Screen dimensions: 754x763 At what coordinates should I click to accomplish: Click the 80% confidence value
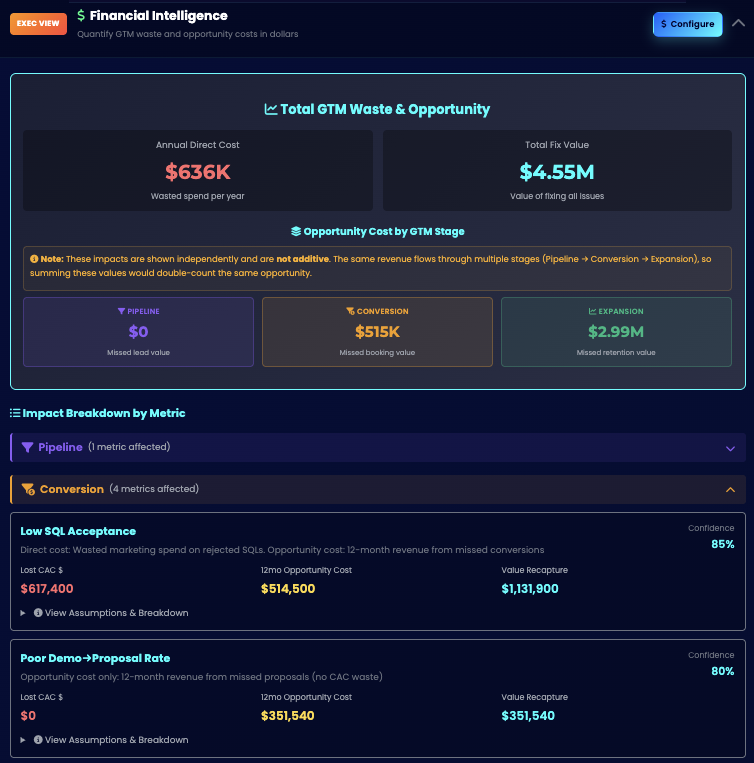click(722, 671)
